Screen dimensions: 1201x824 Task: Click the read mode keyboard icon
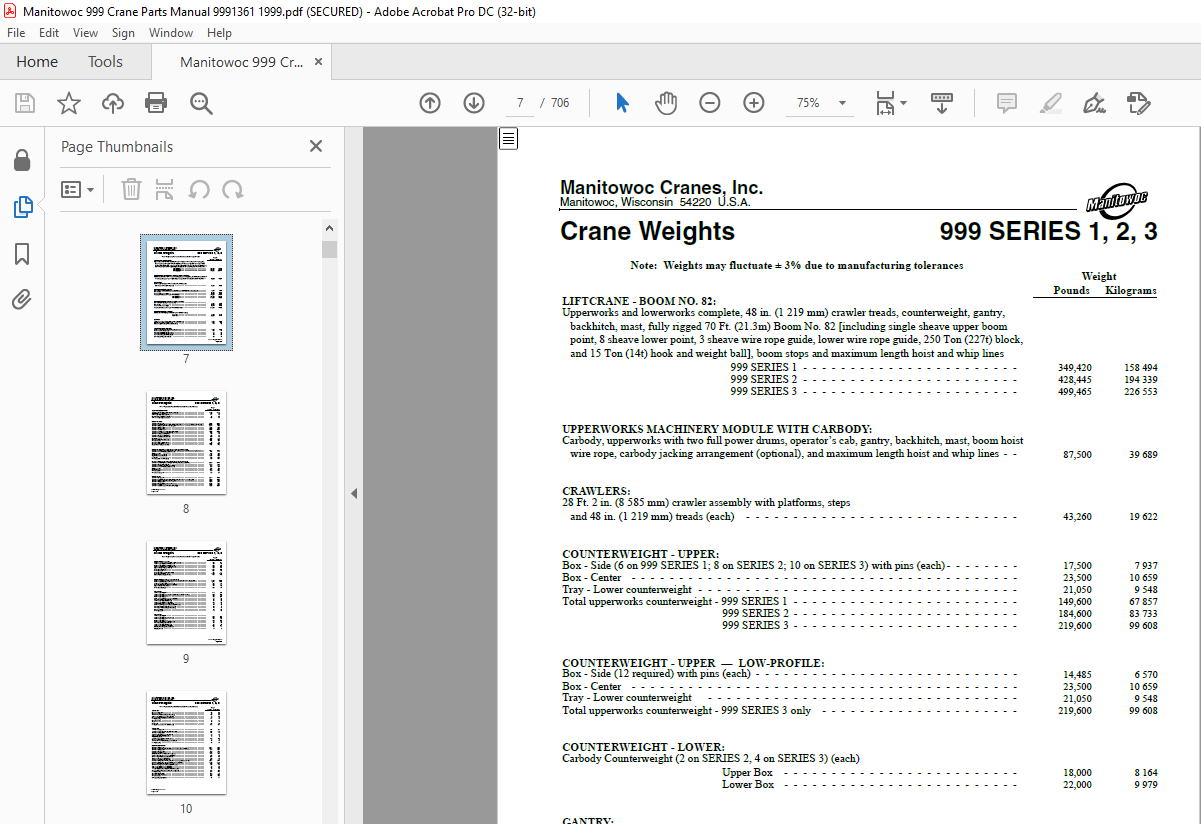point(942,103)
